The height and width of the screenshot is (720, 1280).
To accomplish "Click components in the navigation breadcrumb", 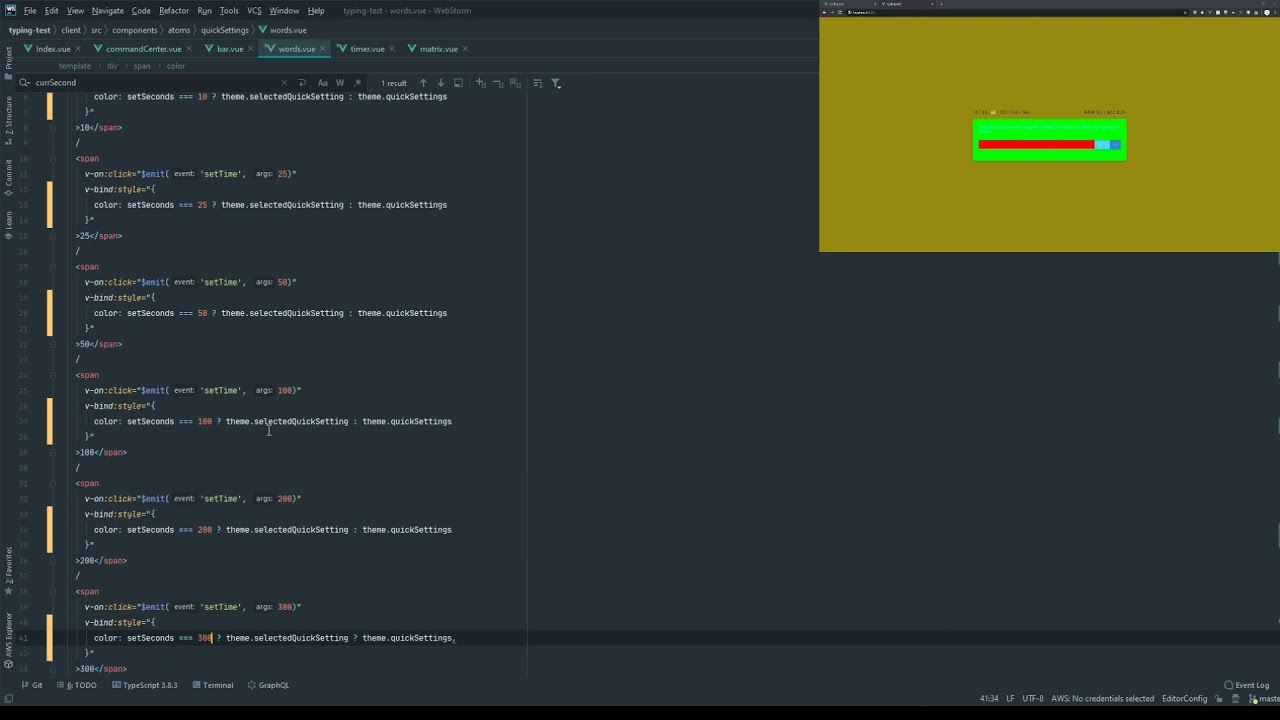I will [137, 30].
